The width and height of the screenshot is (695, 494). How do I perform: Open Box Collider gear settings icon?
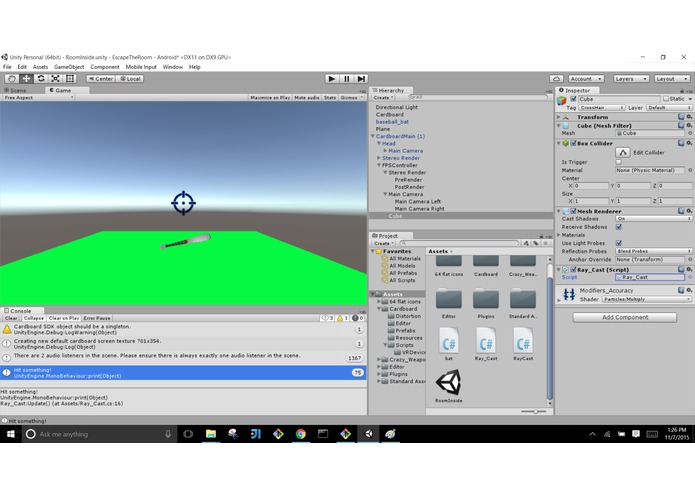tap(689, 143)
